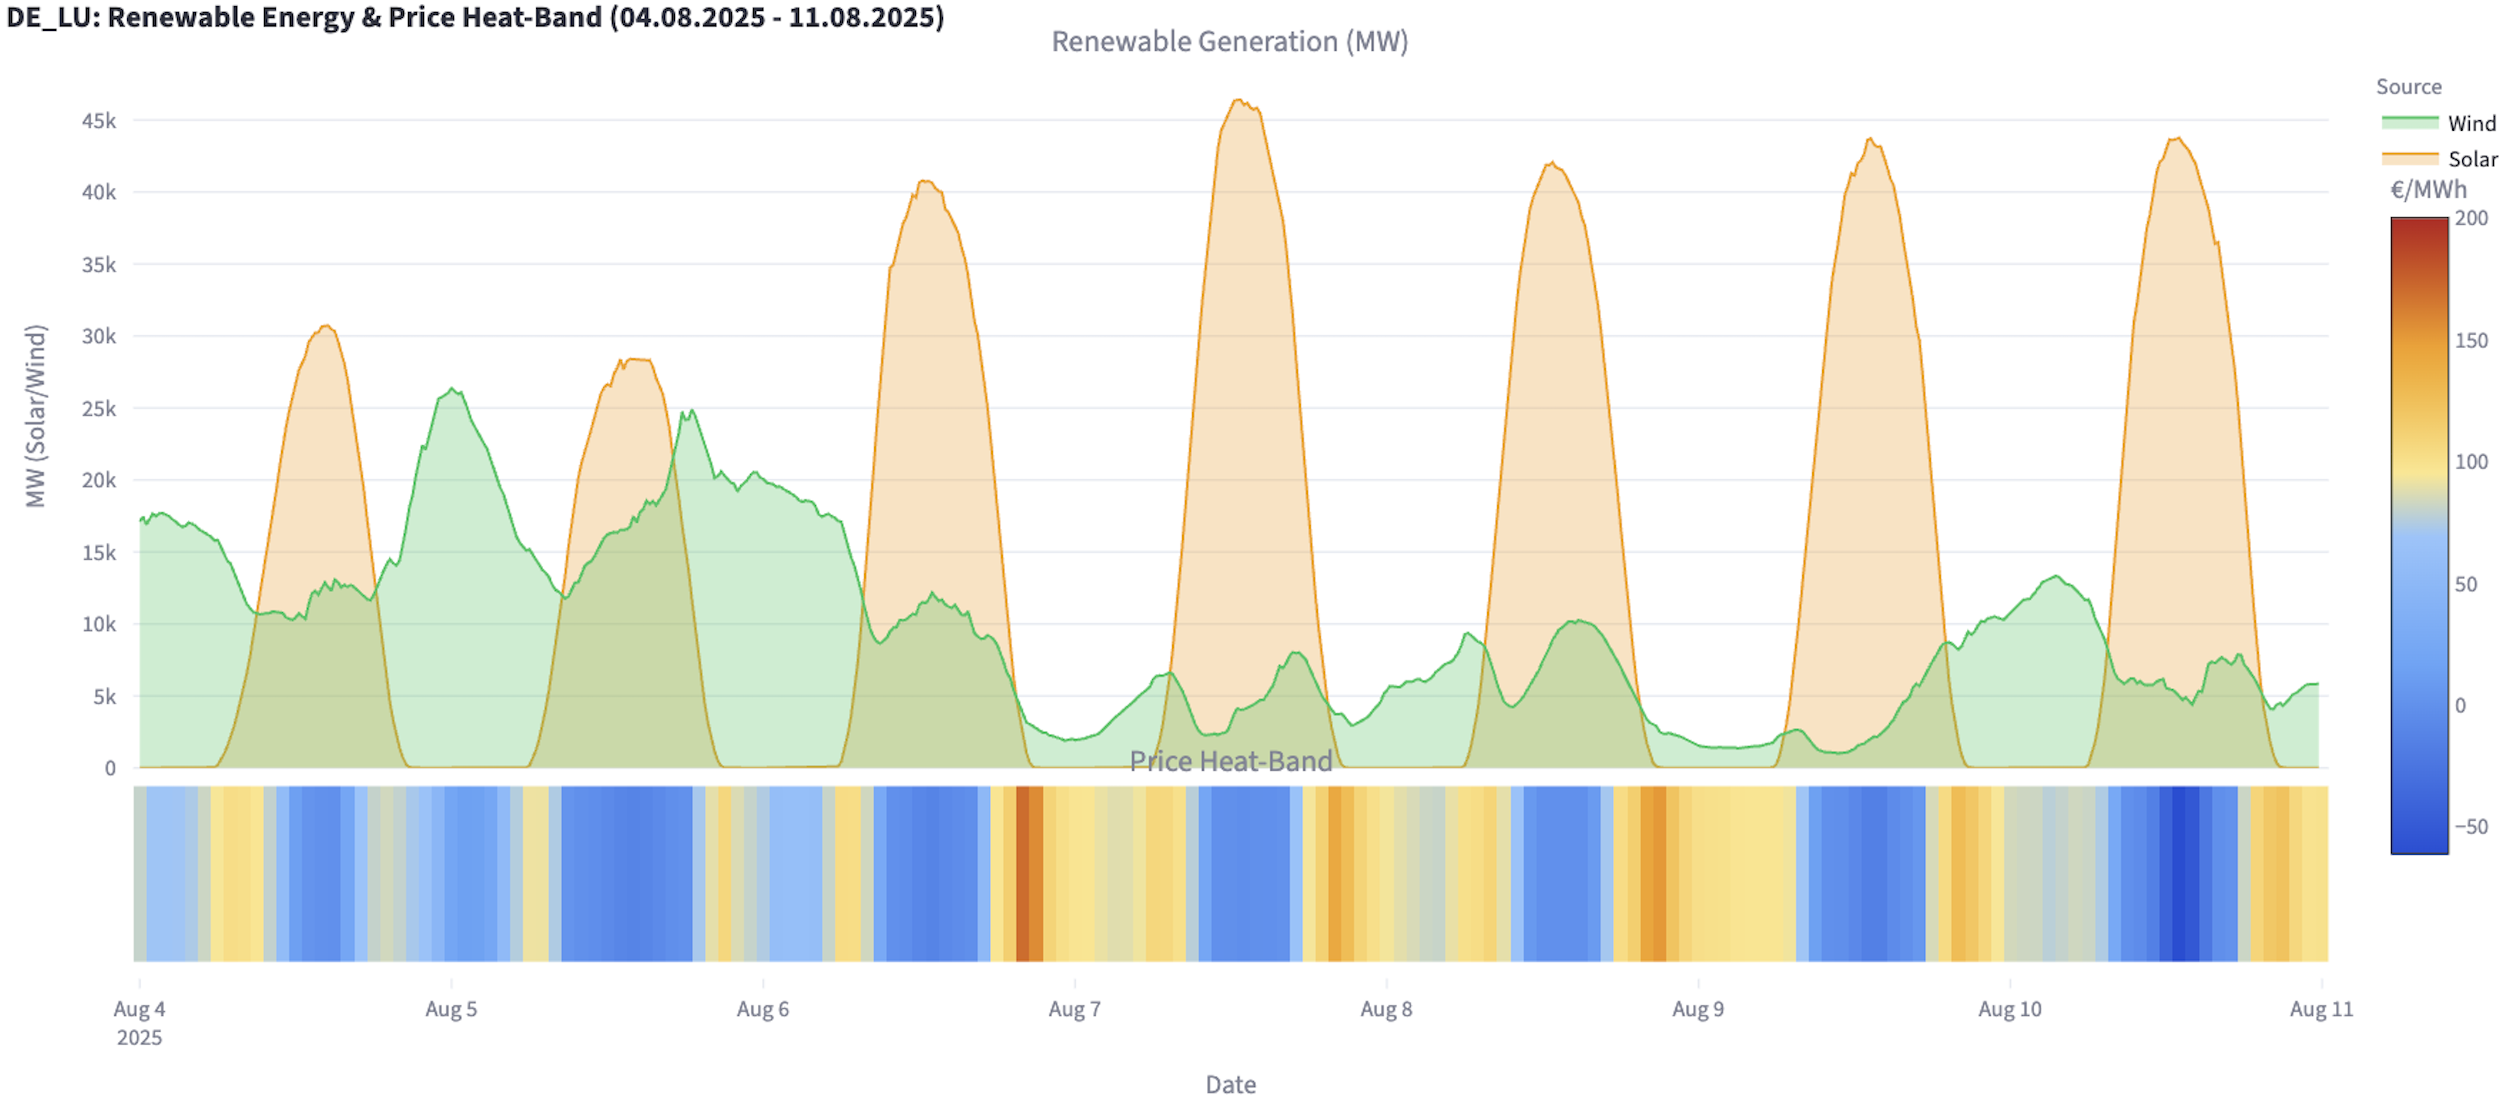Click the 'Price Heat-Band' subplot title

(x=1230, y=761)
